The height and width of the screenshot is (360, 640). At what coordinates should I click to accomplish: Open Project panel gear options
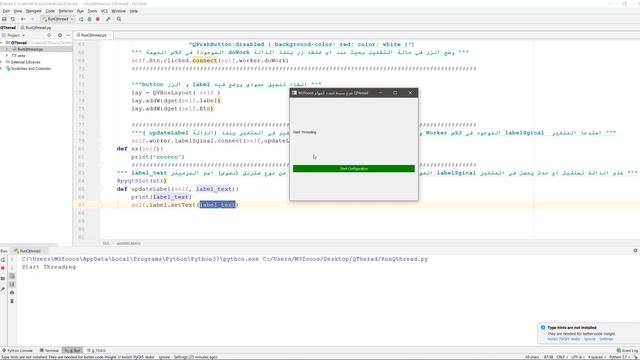(x=60, y=36)
